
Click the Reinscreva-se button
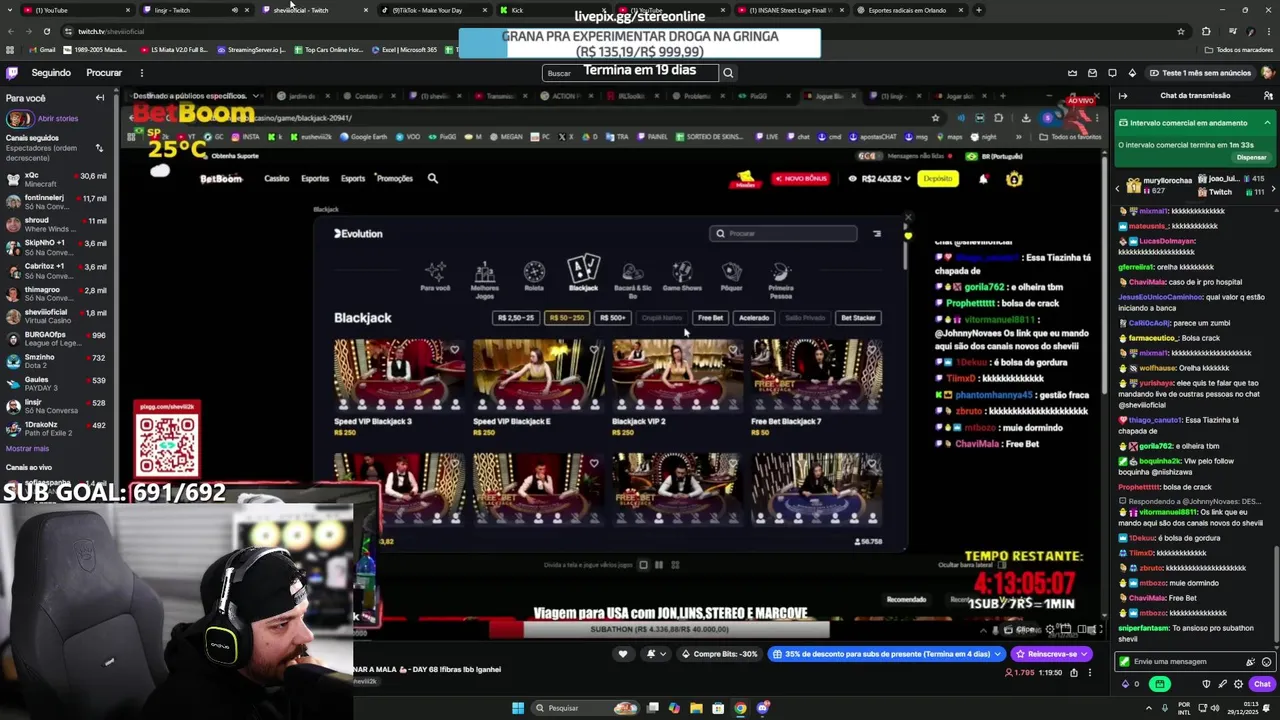(1051, 654)
